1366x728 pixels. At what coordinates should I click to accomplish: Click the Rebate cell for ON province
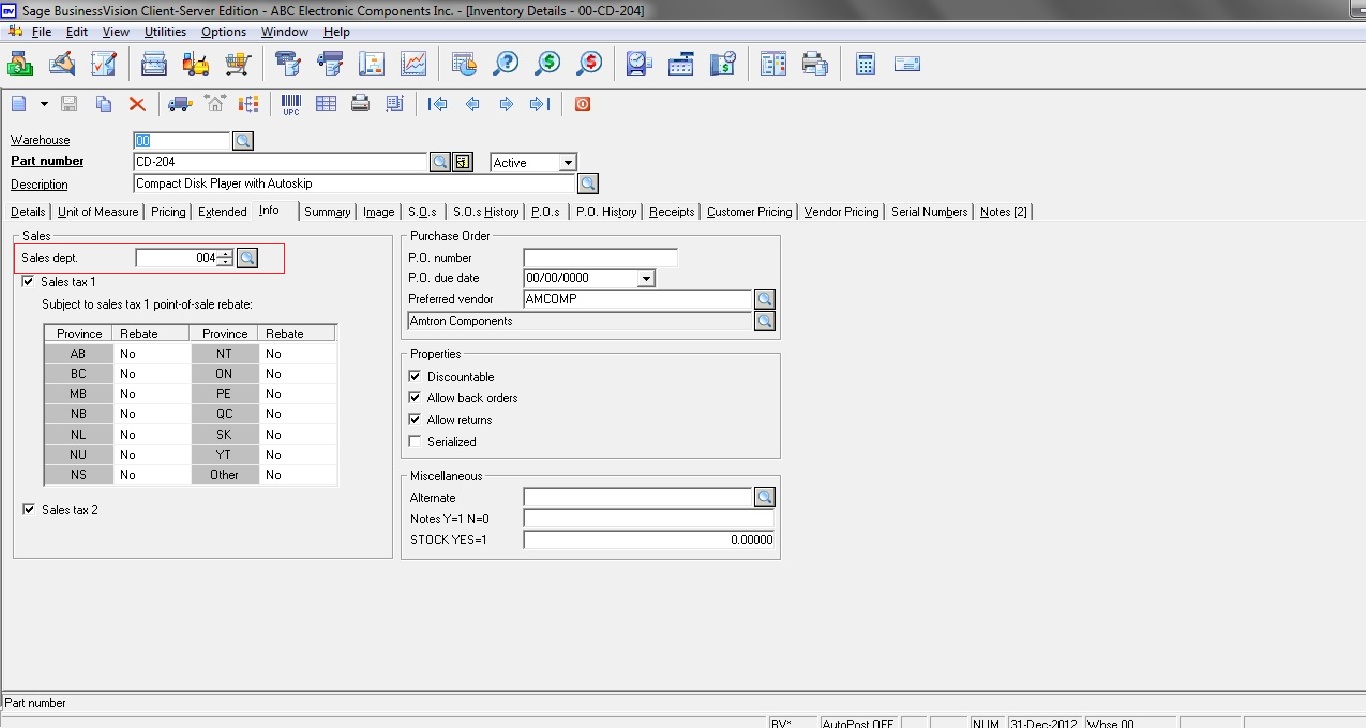[x=299, y=374]
